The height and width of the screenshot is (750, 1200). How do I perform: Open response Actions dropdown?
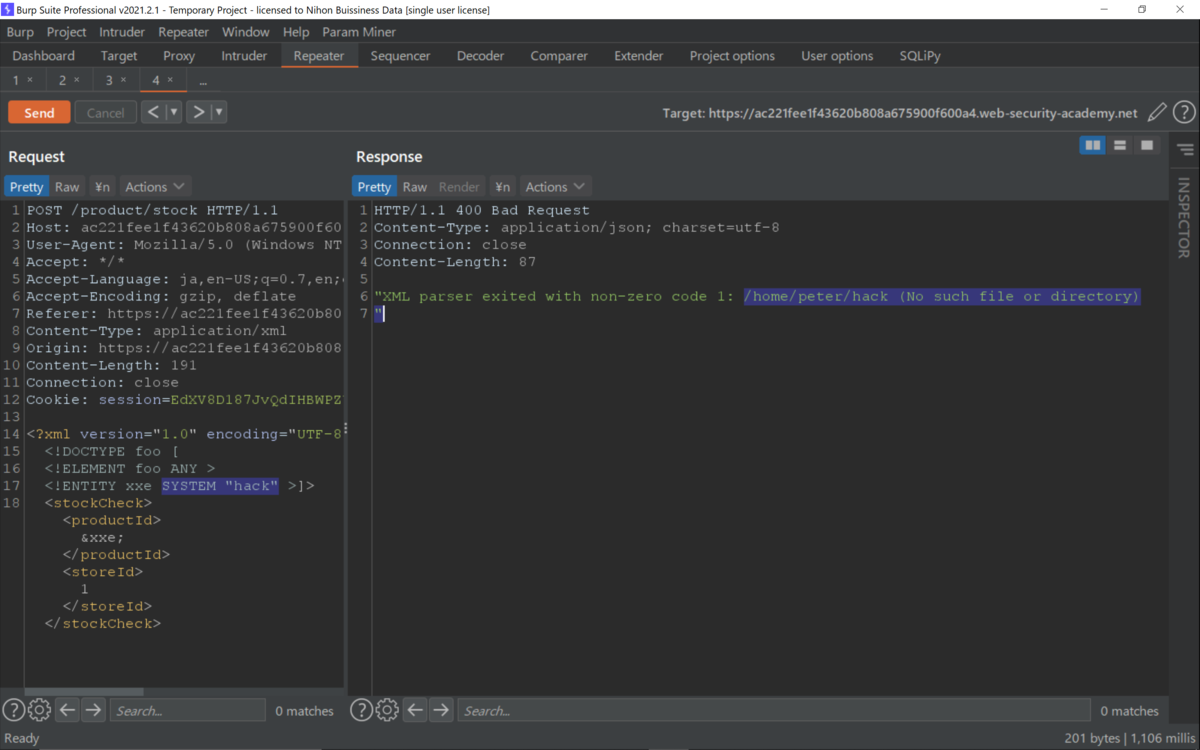[555, 187]
